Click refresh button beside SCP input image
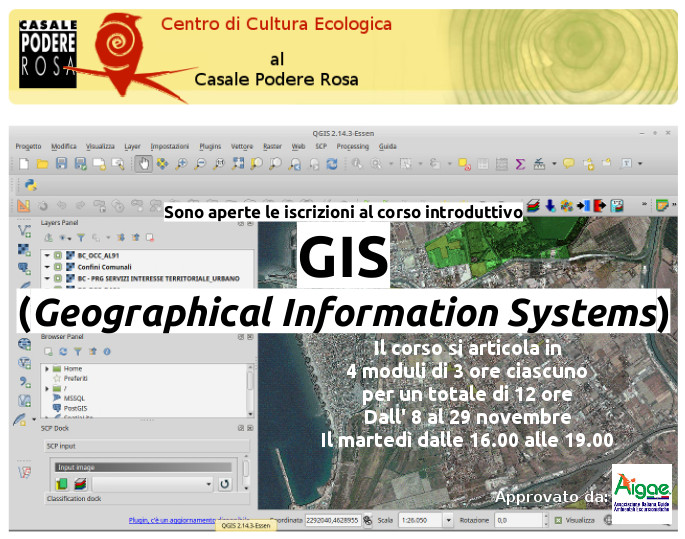This screenshot has width=685, height=539. coord(225,484)
